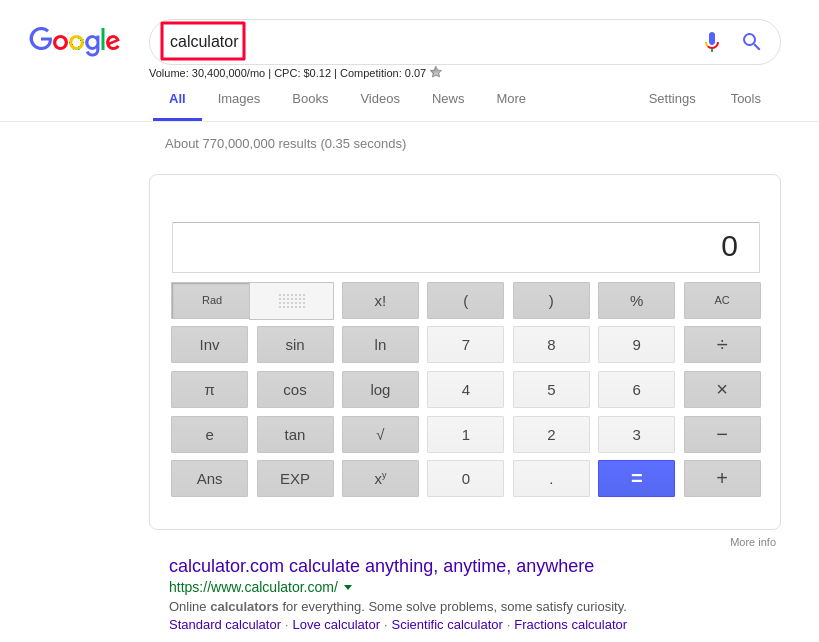819x642 pixels.
Task: Insert Euler's constant e
Action: pos(209,435)
